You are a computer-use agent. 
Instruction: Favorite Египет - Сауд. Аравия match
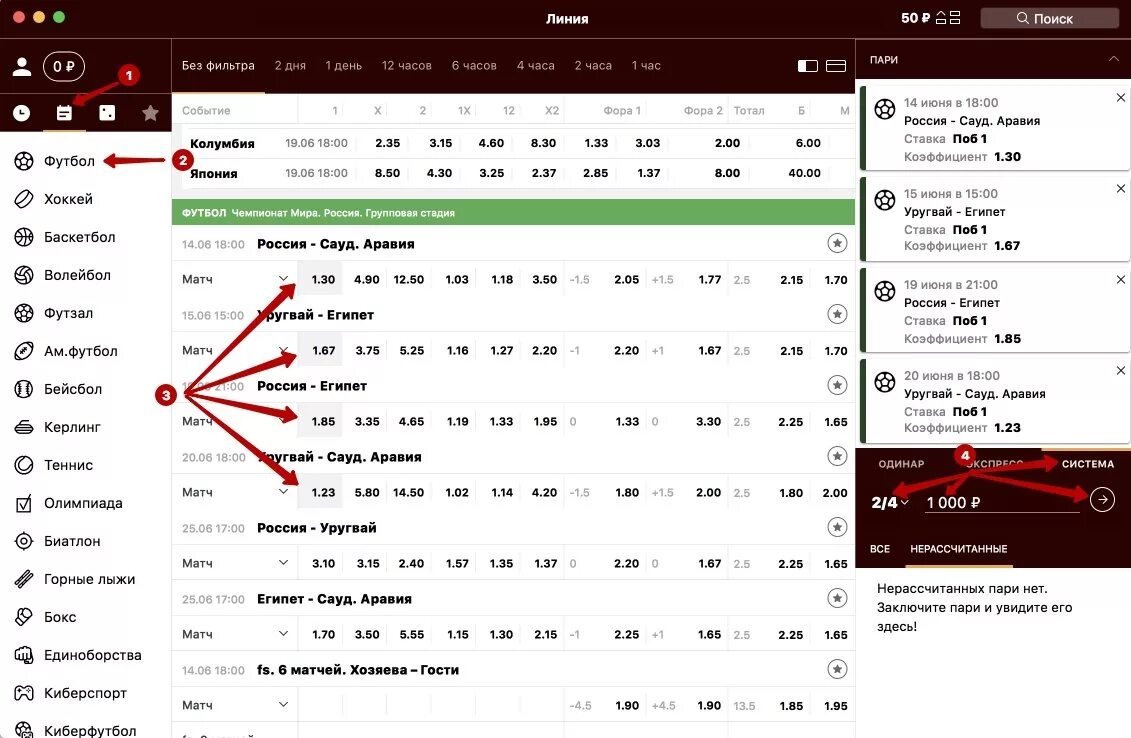(x=837, y=598)
